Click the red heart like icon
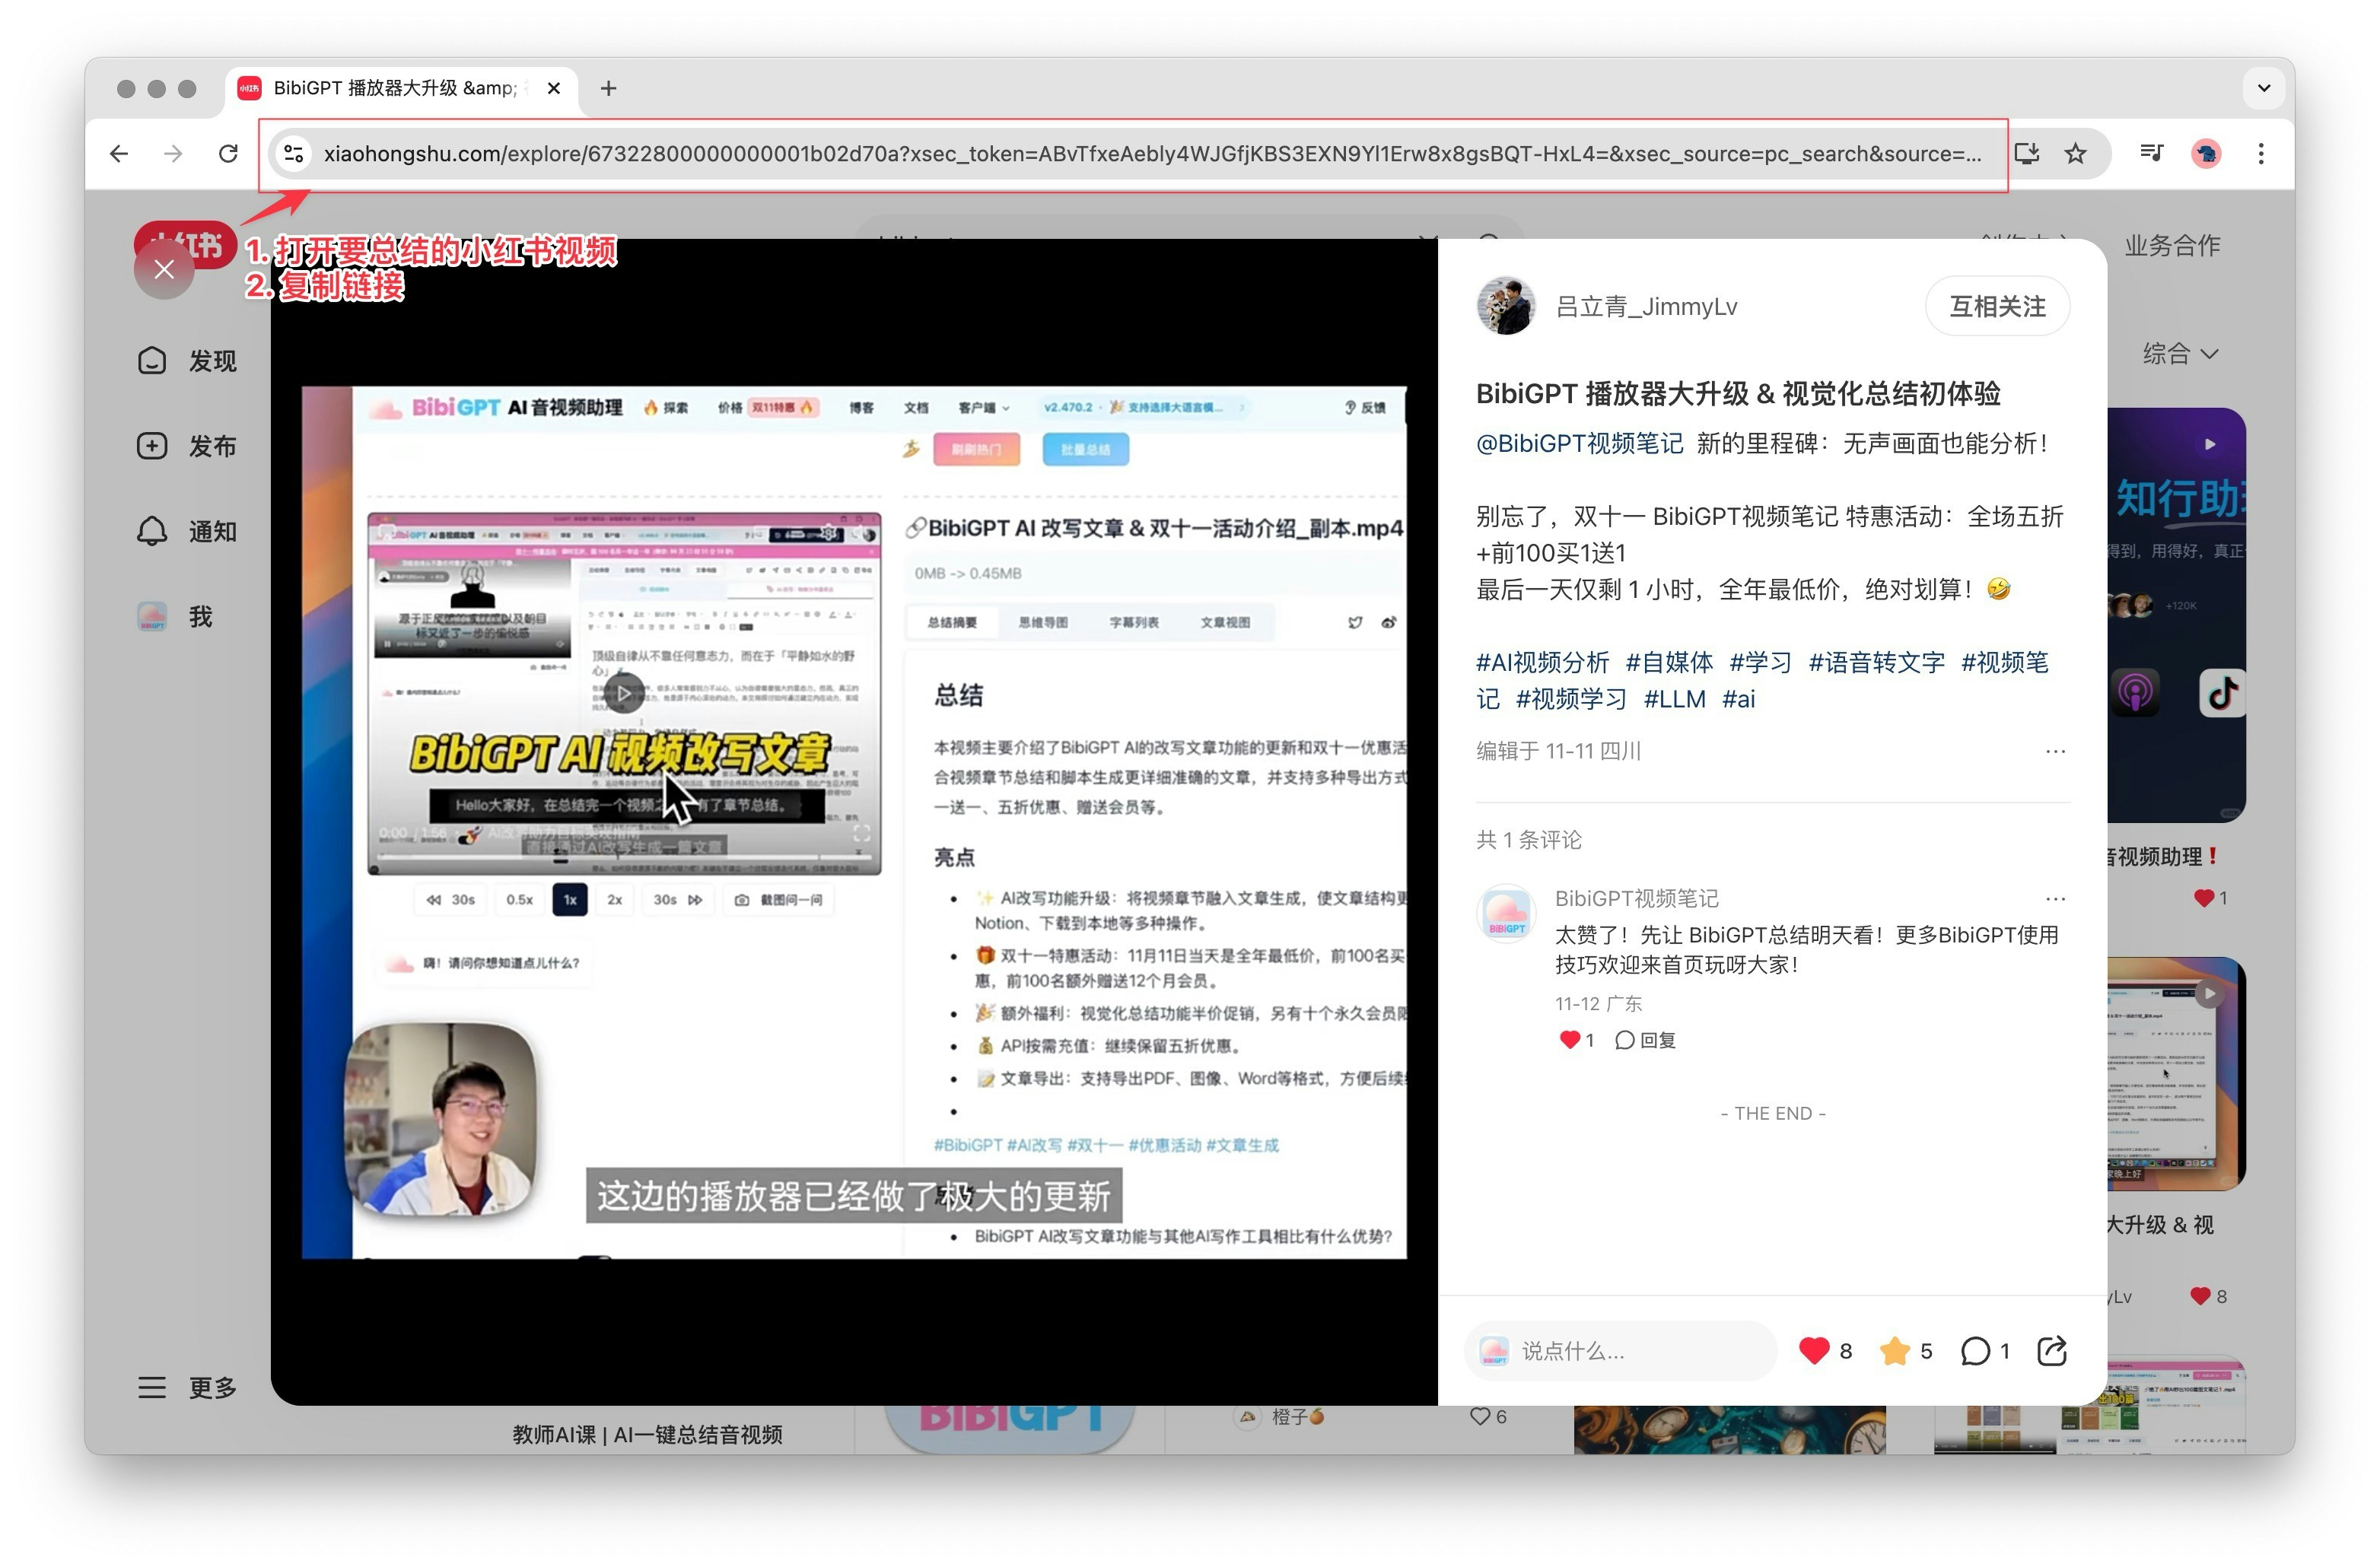 [1813, 1351]
